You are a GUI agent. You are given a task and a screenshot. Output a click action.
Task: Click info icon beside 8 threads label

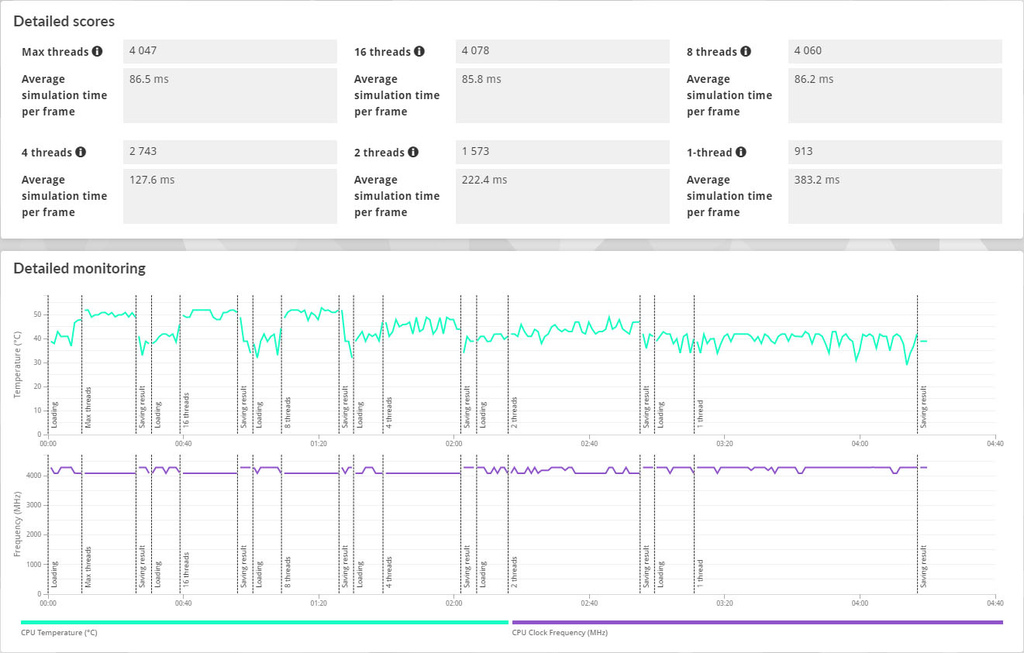pyautogui.click(x=746, y=51)
